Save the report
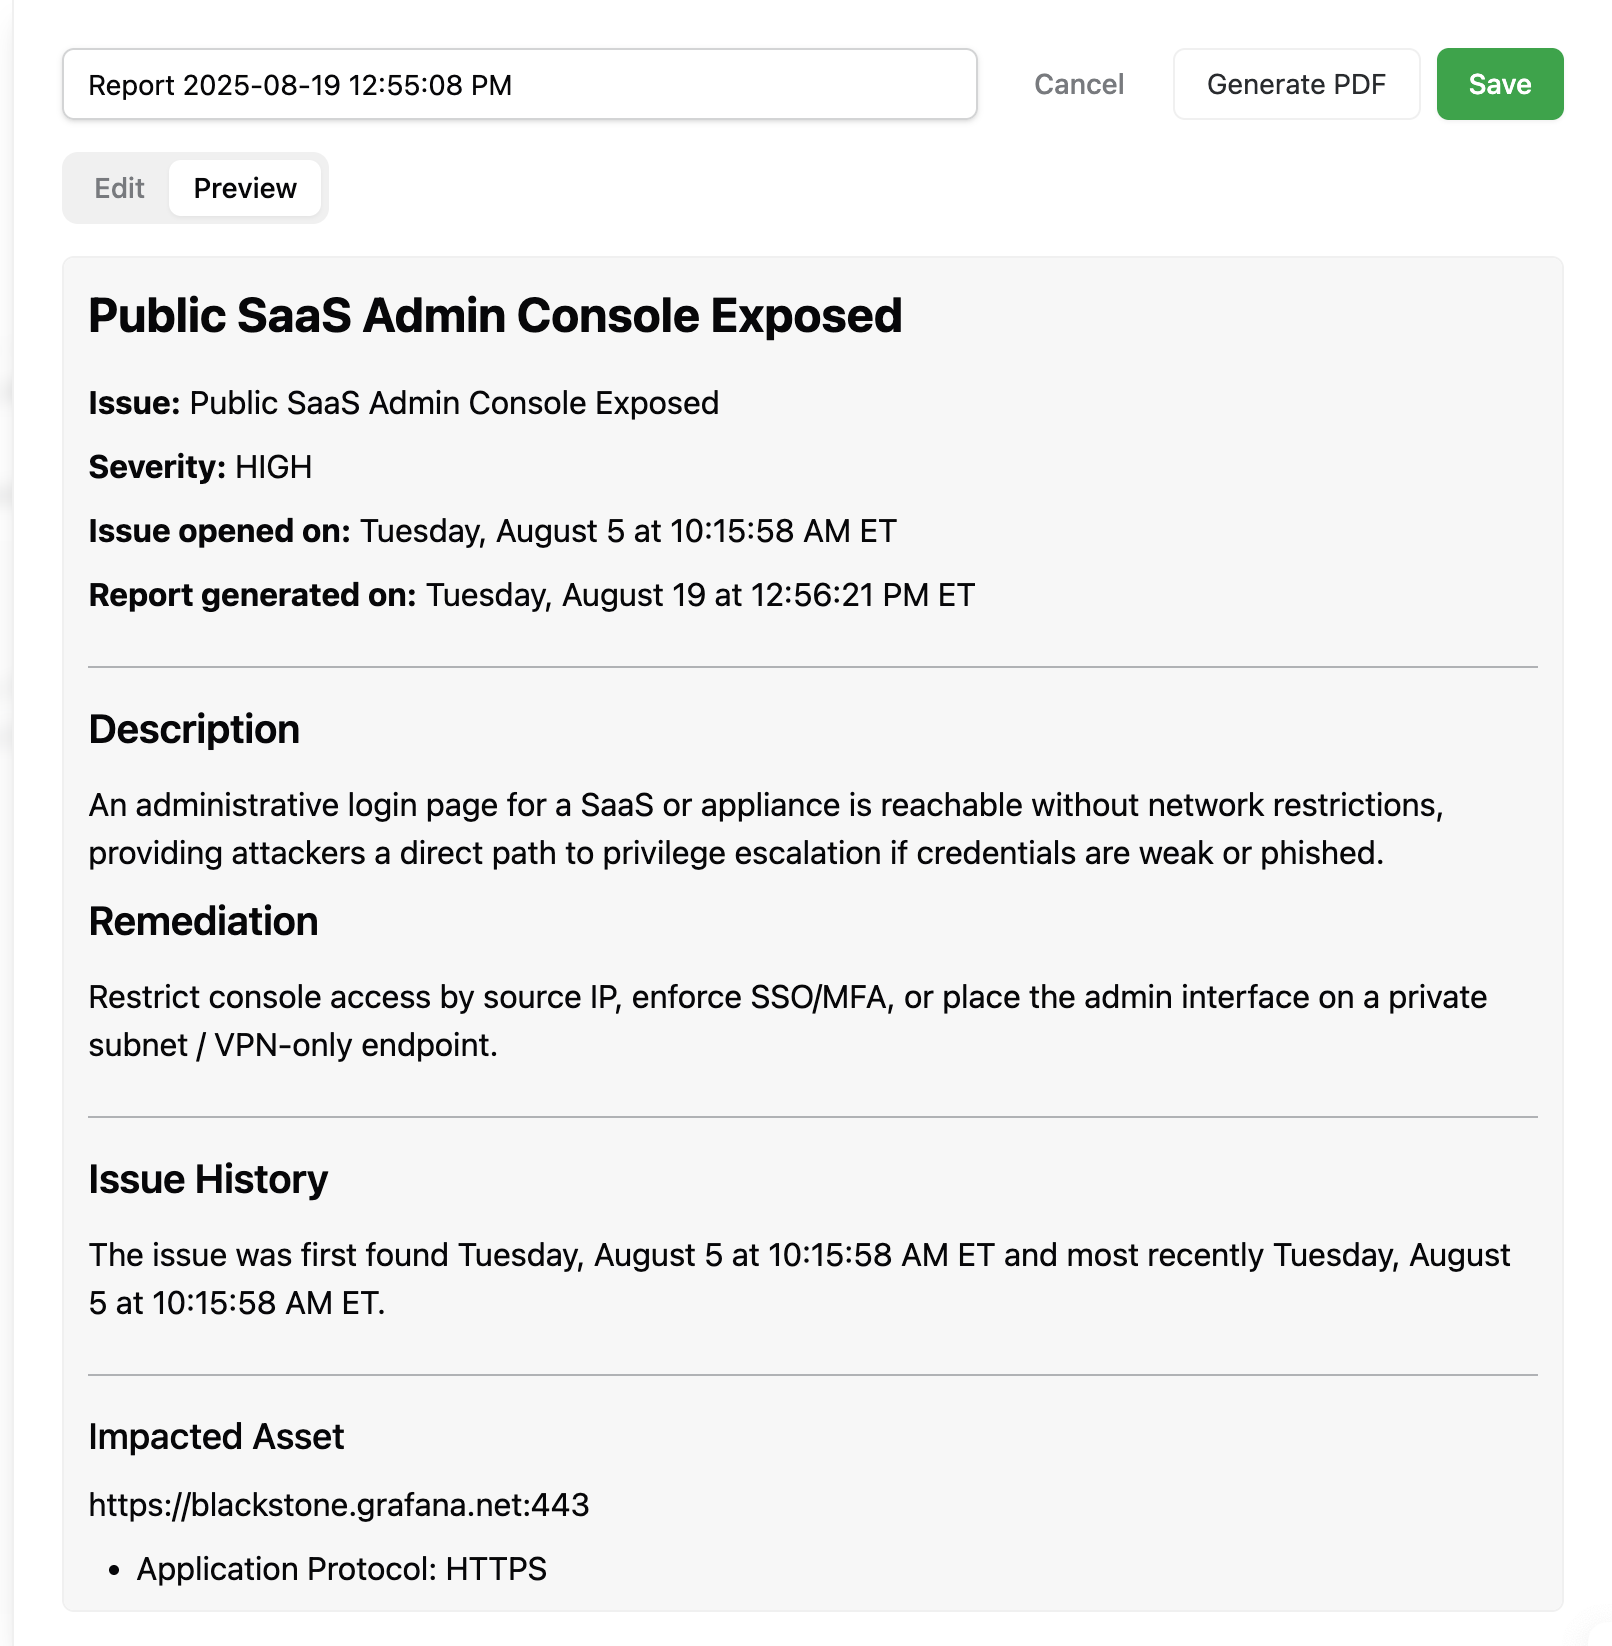 (x=1499, y=85)
